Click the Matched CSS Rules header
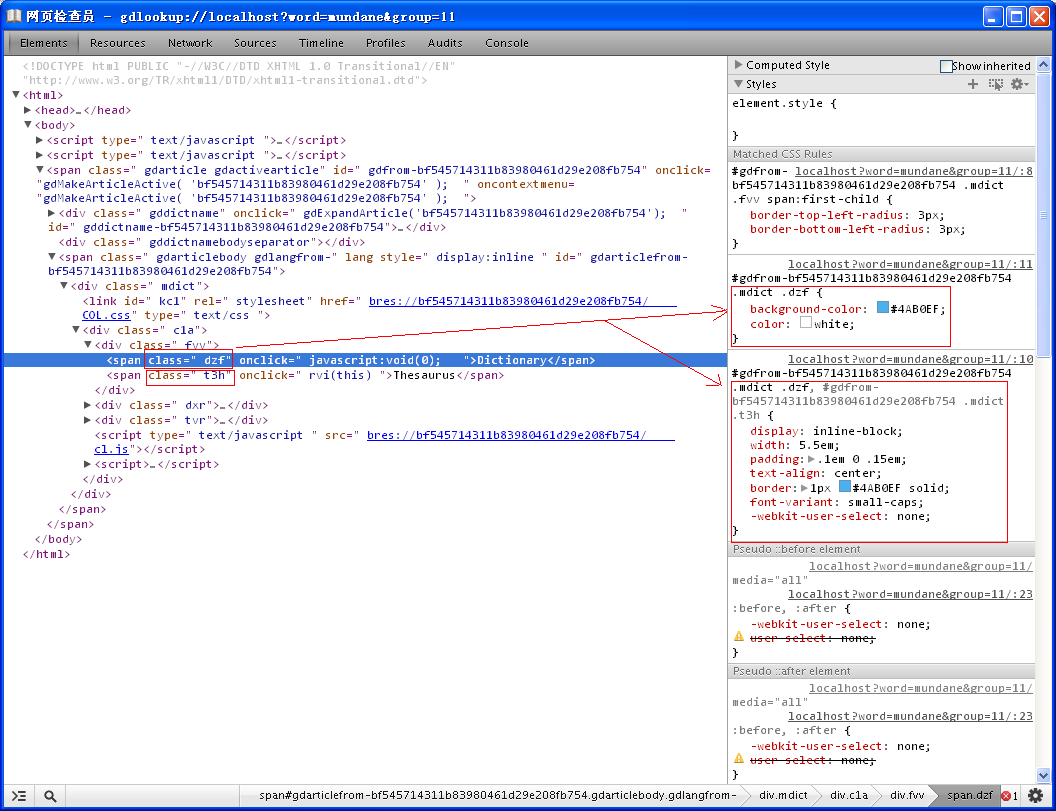This screenshot has height=811, width=1056. pos(881,154)
